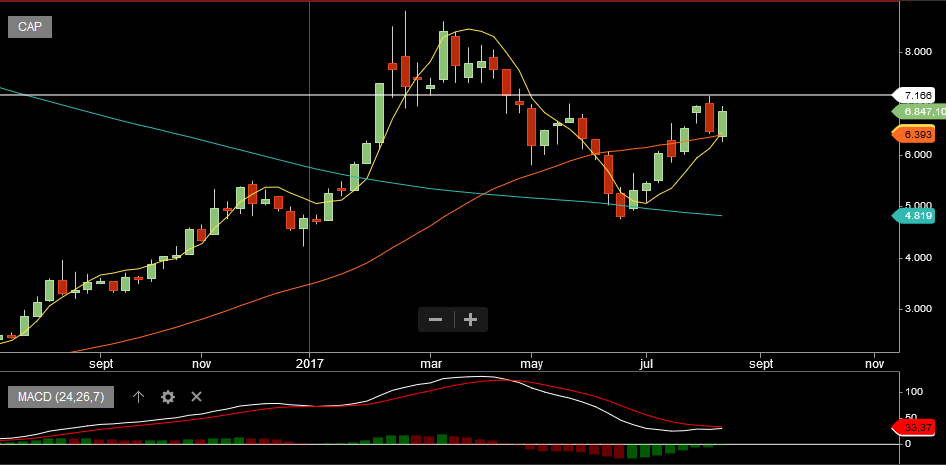Click the may label on time axis

[532, 364]
